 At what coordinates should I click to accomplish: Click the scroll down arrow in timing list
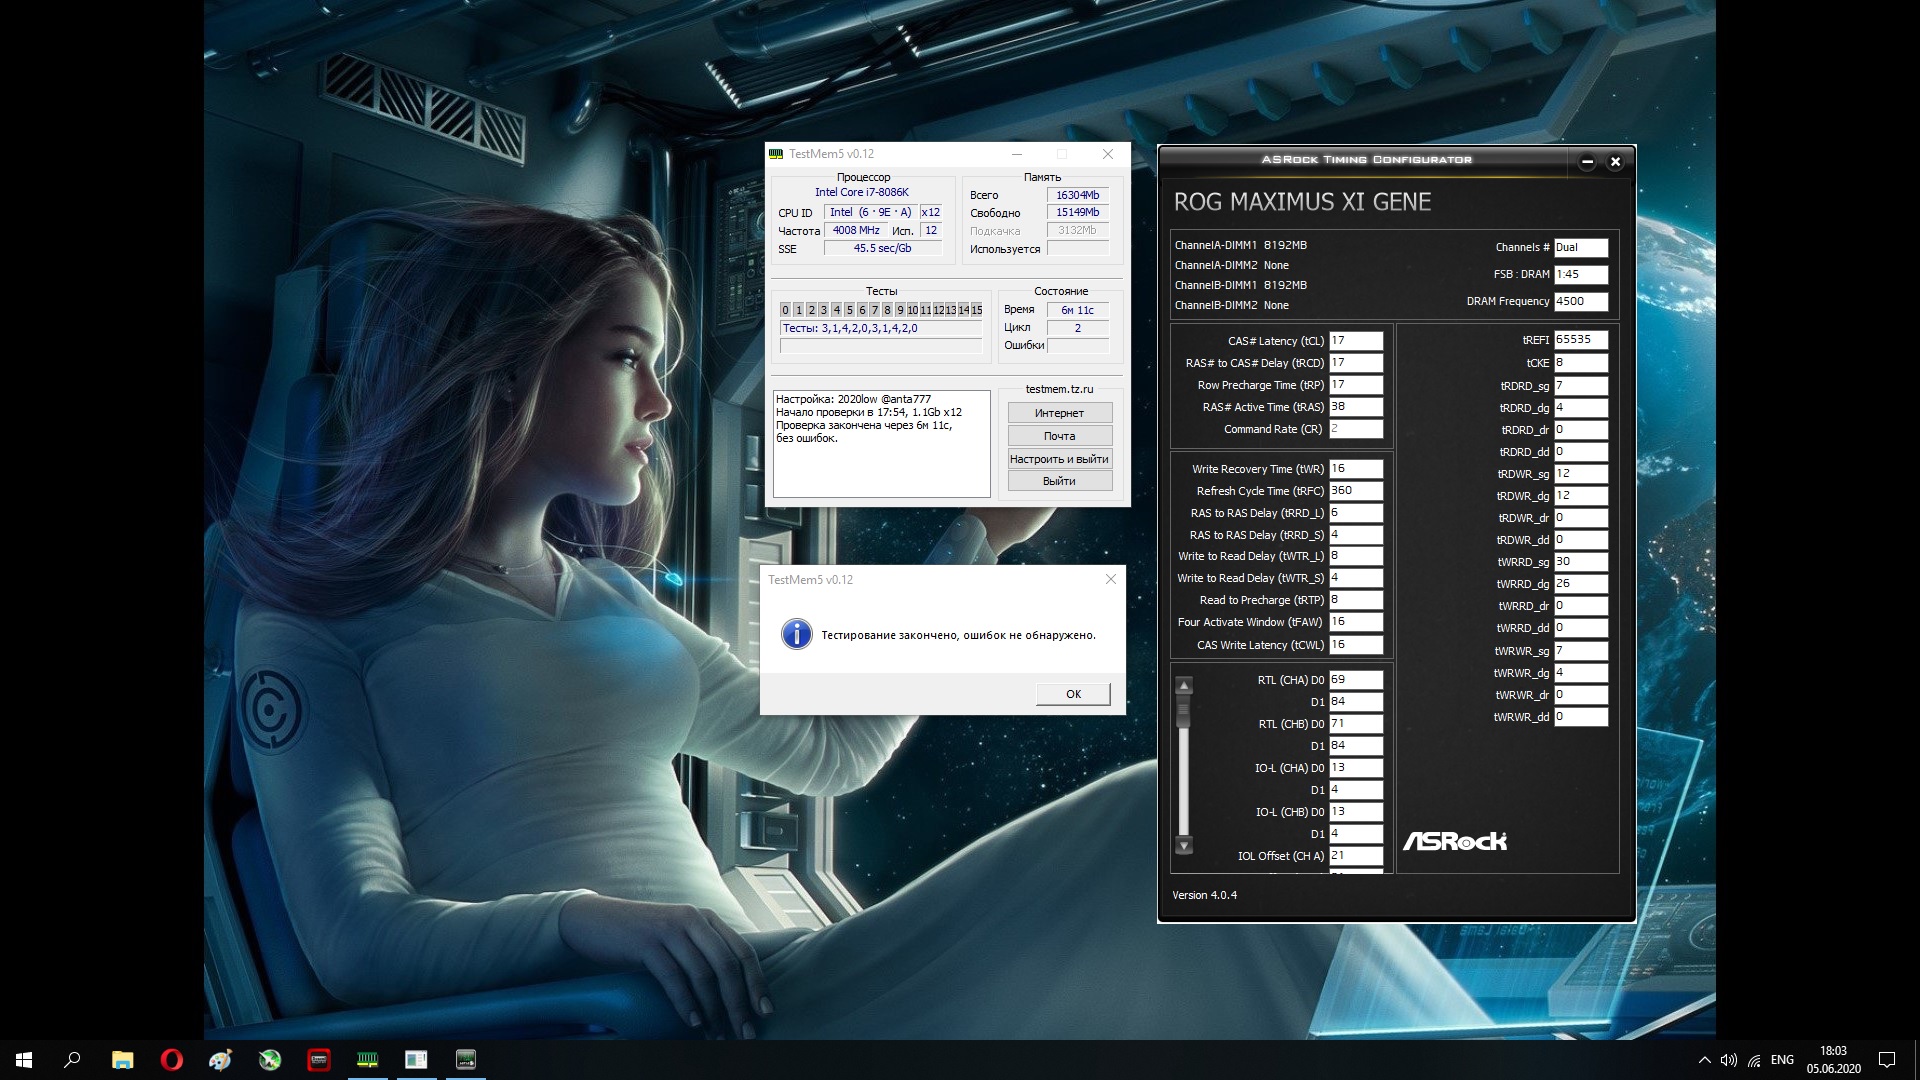click(x=1184, y=846)
